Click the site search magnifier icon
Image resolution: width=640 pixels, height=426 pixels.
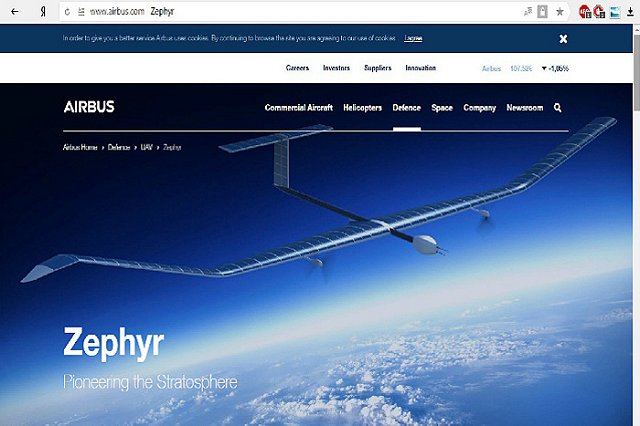pos(558,108)
